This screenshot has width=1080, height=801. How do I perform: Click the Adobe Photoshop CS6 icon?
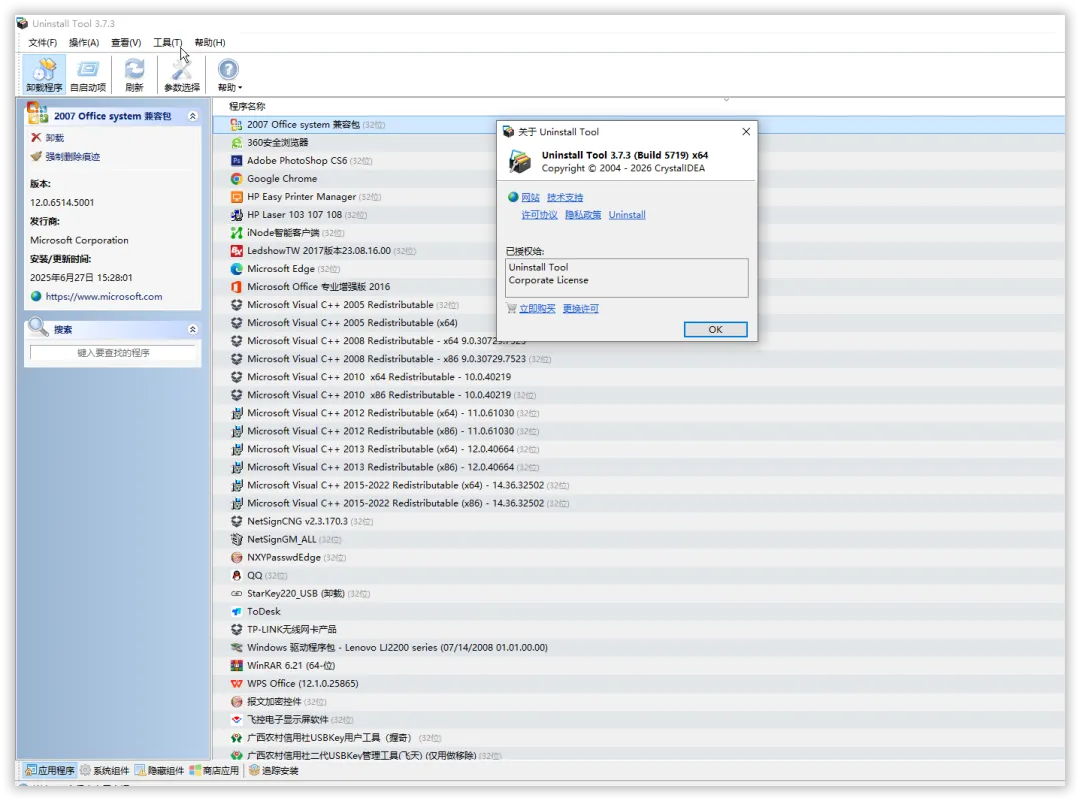tap(236, 160)
